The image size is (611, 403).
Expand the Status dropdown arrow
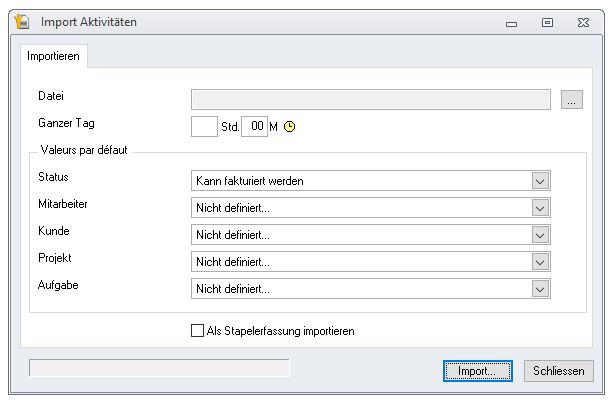pos(540,181)
